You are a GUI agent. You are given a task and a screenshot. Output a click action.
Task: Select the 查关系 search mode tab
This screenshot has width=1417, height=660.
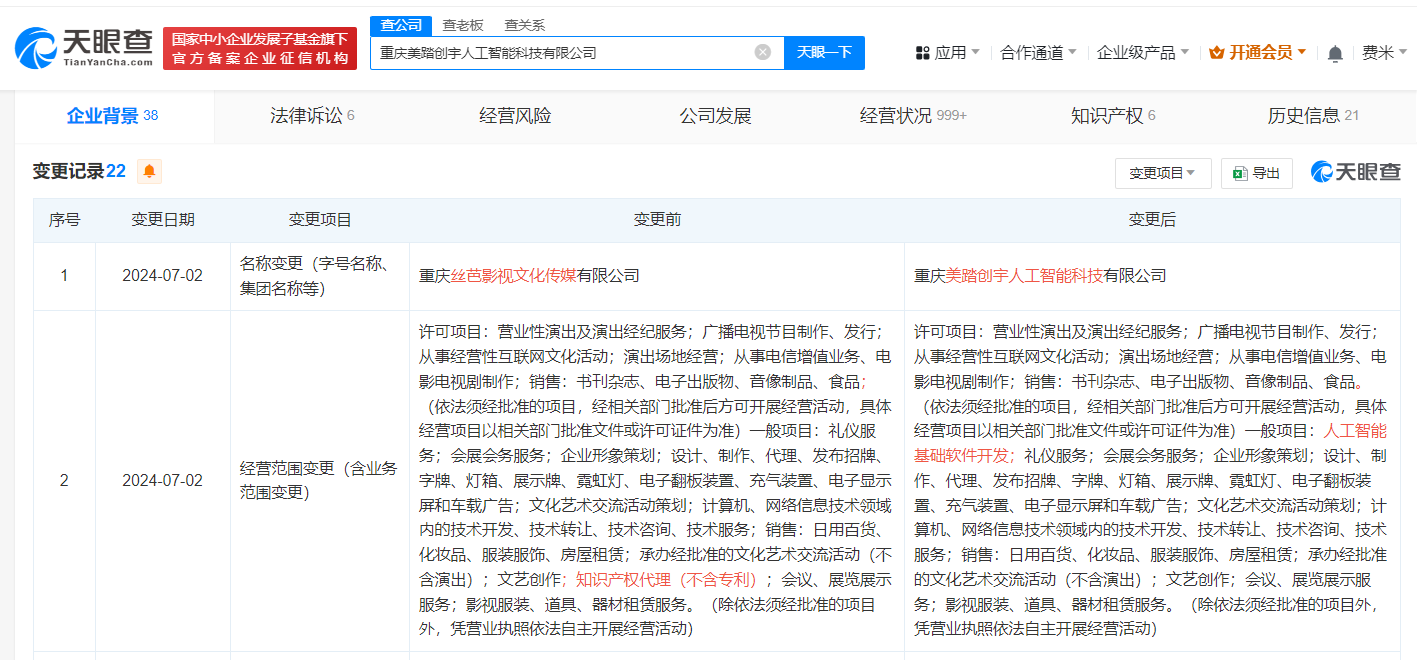(524, 25)
